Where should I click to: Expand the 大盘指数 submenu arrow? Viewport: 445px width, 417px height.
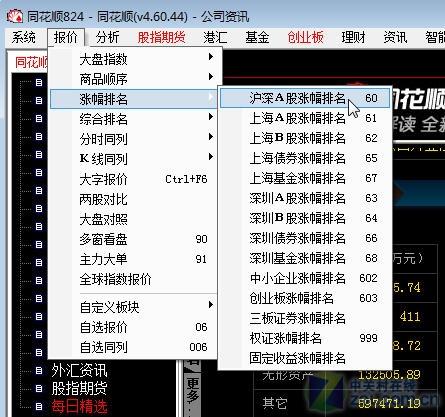tap(211, 57)
